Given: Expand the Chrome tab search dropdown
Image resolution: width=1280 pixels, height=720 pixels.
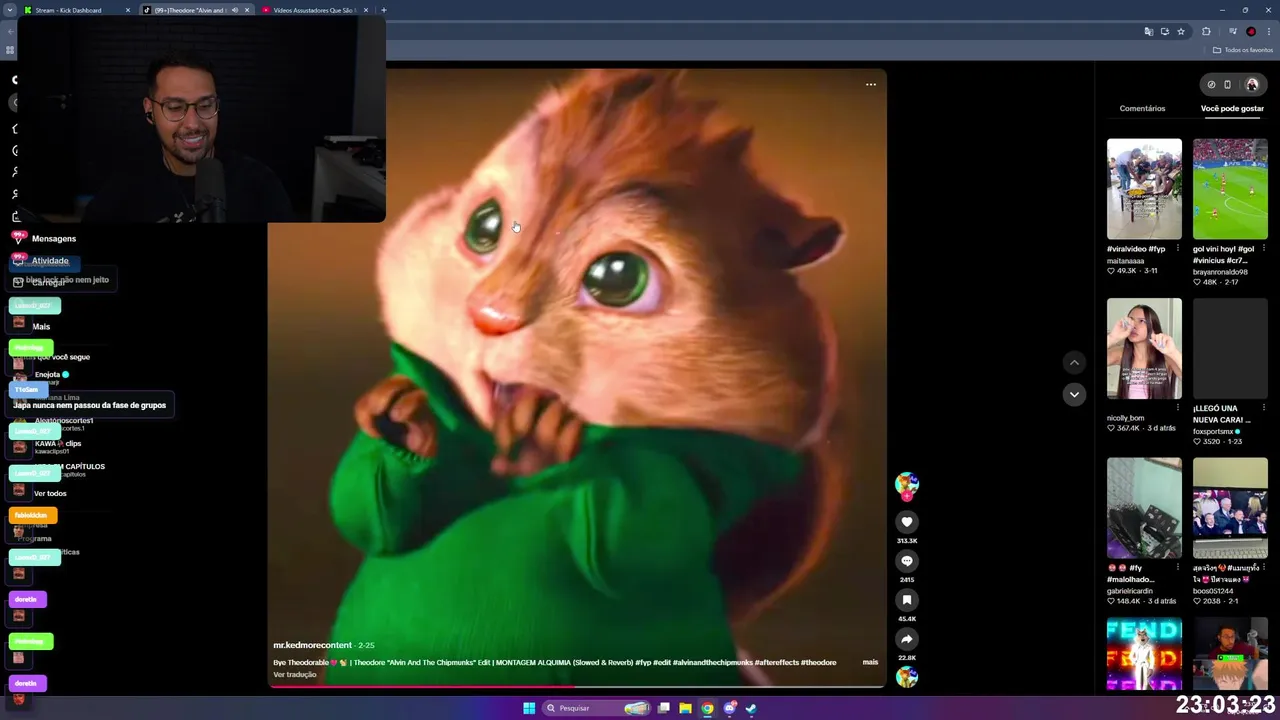Looking at the screenshot, I should click(x=11, y=10).
